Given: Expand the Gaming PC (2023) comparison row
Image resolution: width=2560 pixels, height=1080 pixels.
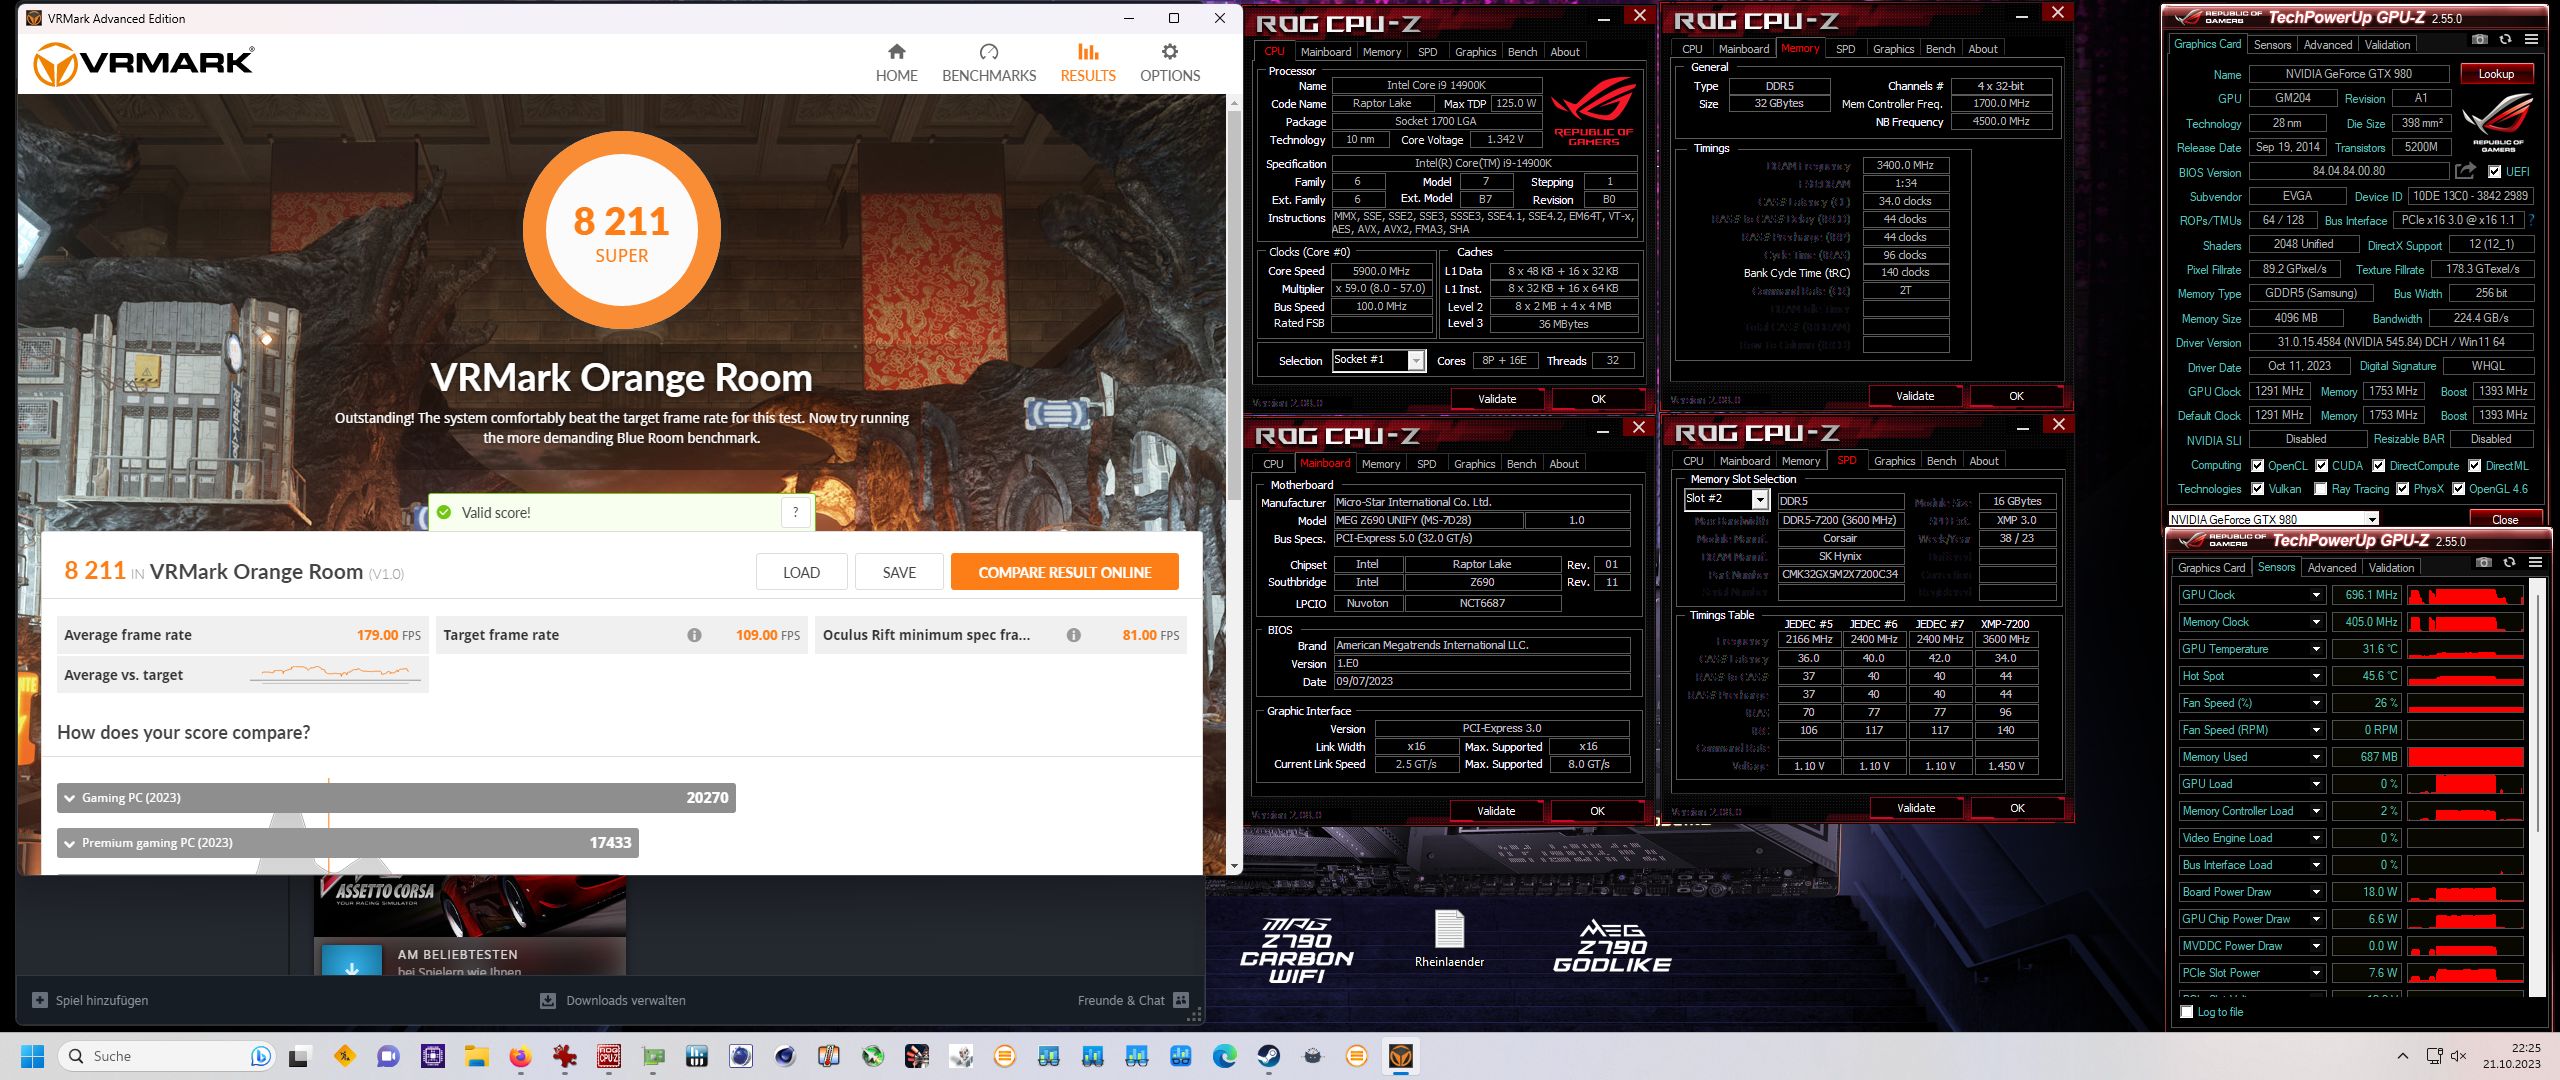Looking at the screenshot, I should (396, 798).
